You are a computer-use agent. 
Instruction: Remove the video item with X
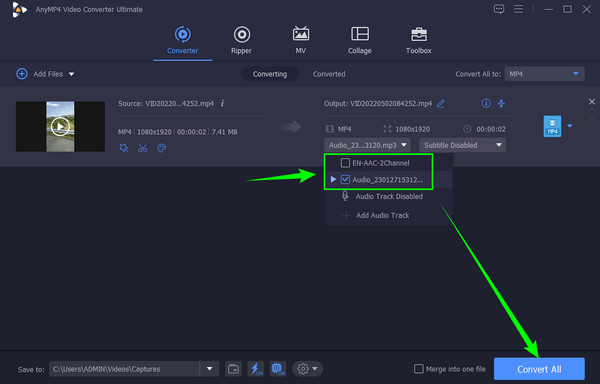click(592, 101)
